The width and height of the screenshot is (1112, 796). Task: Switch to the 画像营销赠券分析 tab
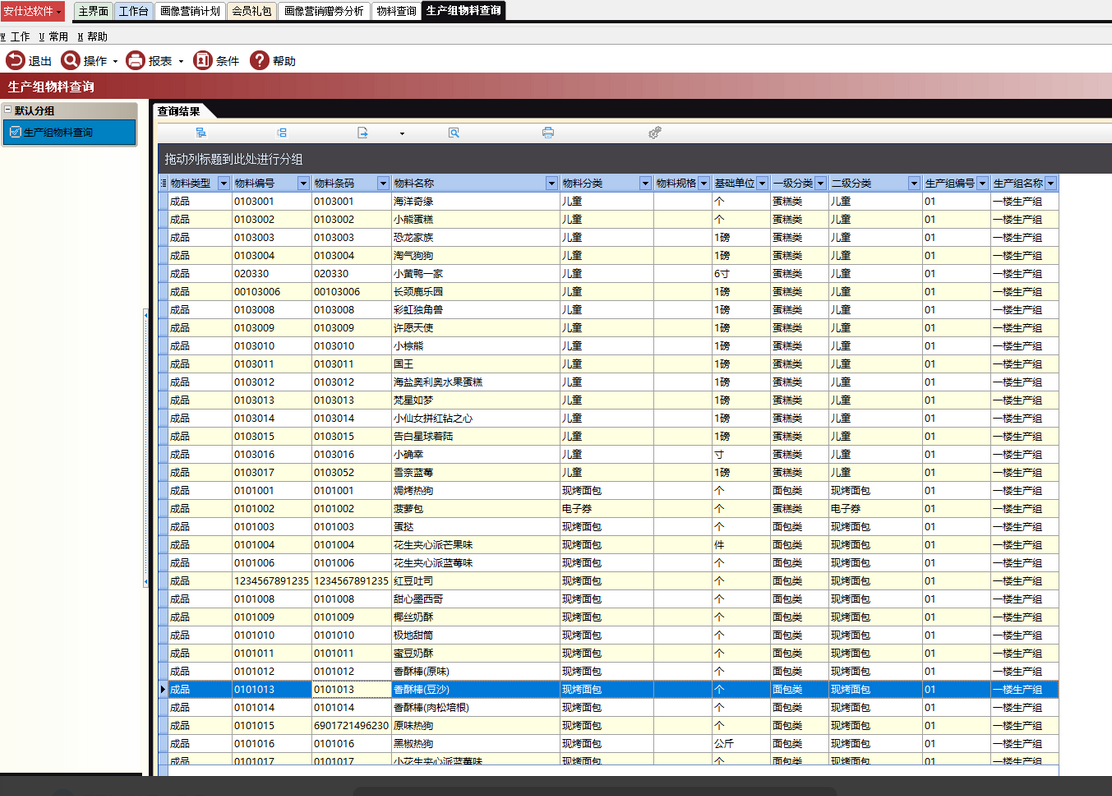click(x=324, y=11)
